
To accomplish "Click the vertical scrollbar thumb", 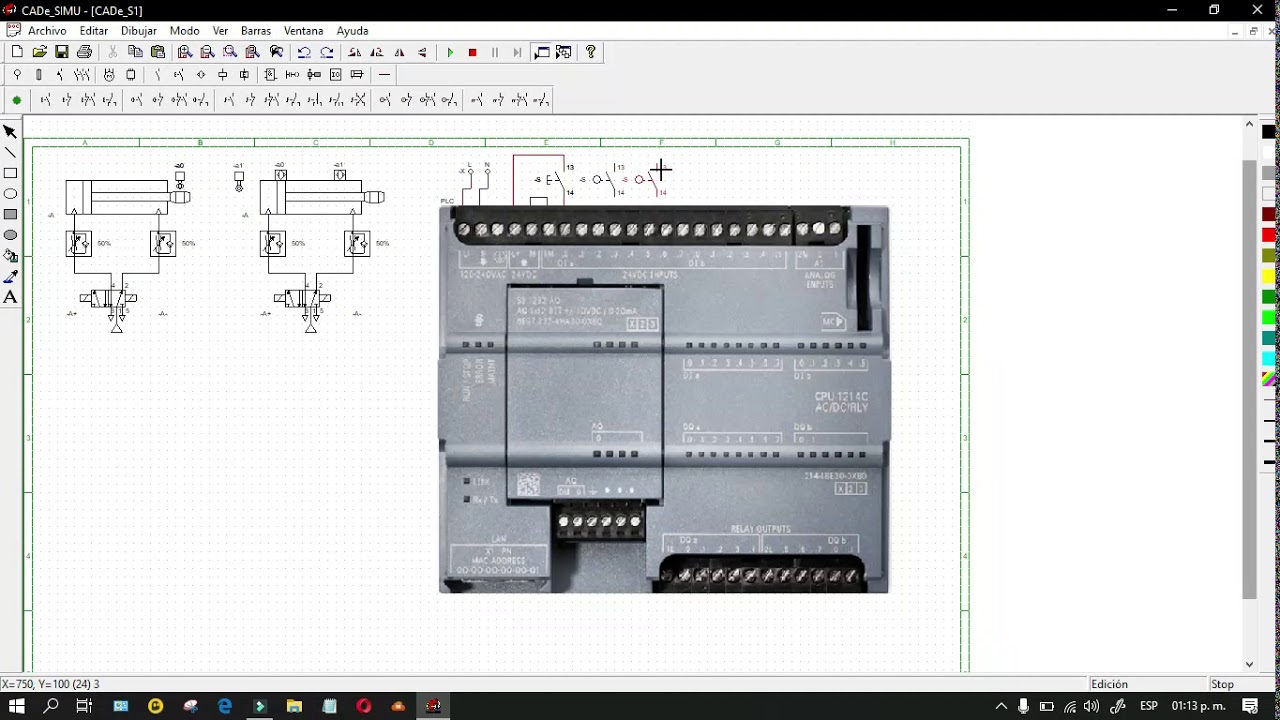I will click(x=1249, y=379).
